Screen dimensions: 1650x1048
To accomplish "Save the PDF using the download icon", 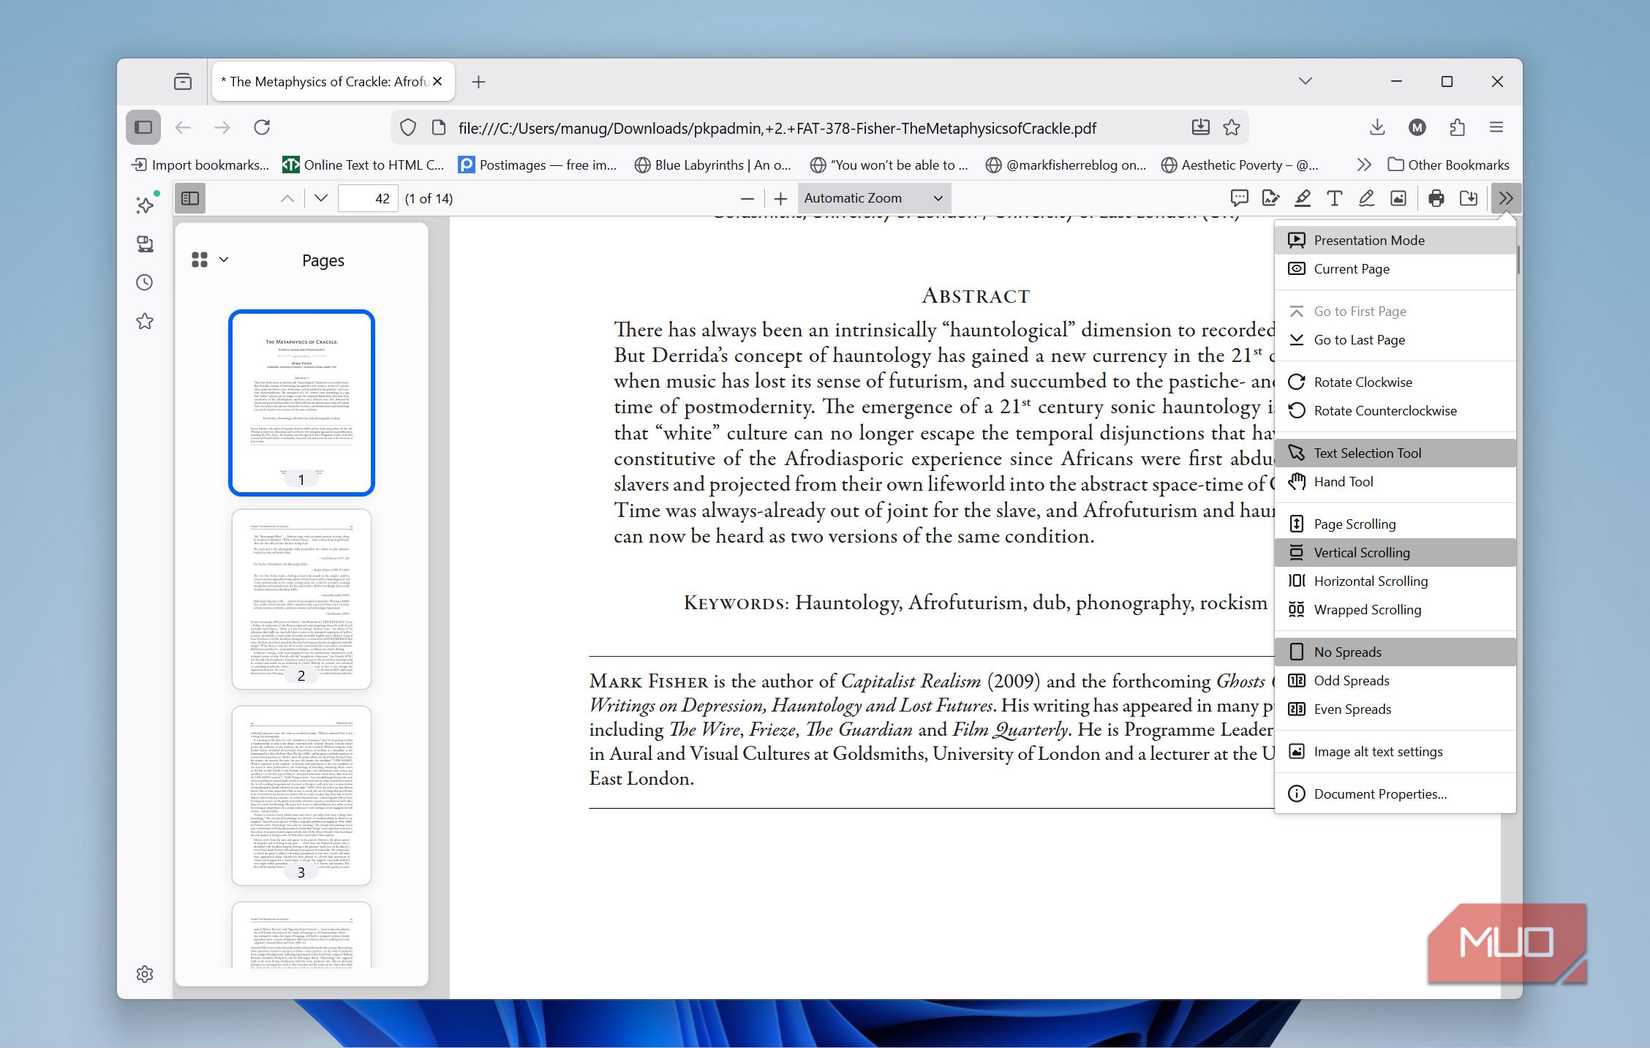I will point(1469,198).
